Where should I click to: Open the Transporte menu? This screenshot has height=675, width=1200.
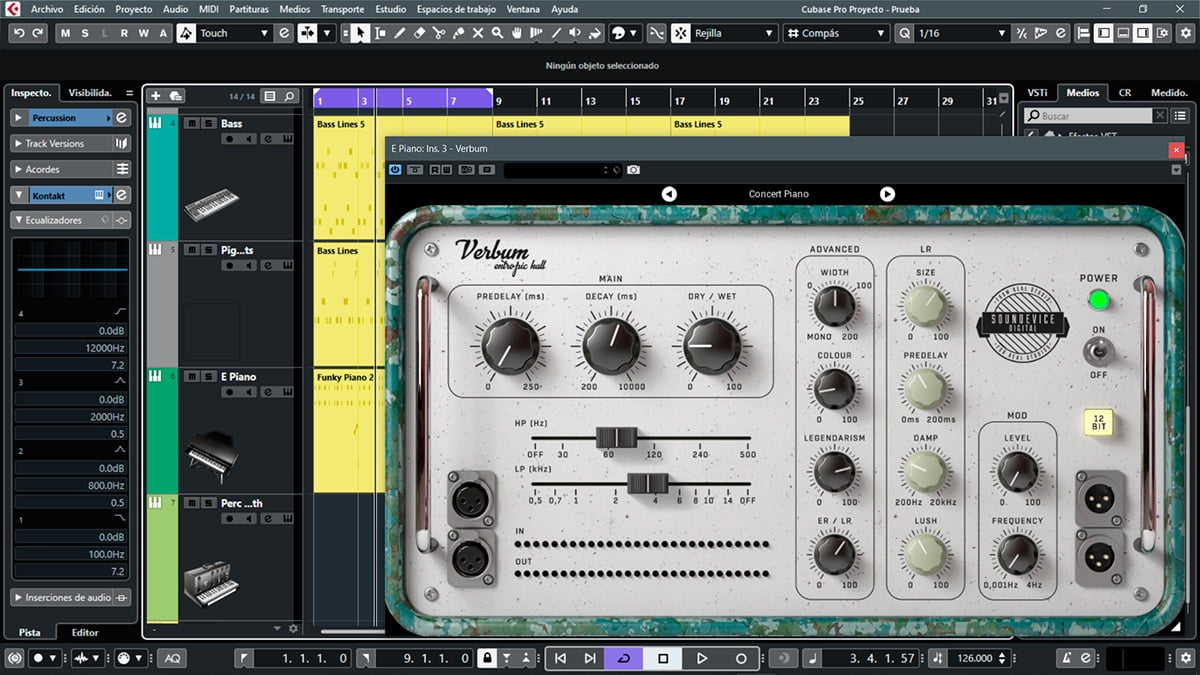pyautogui.click(x=342, y=9)
